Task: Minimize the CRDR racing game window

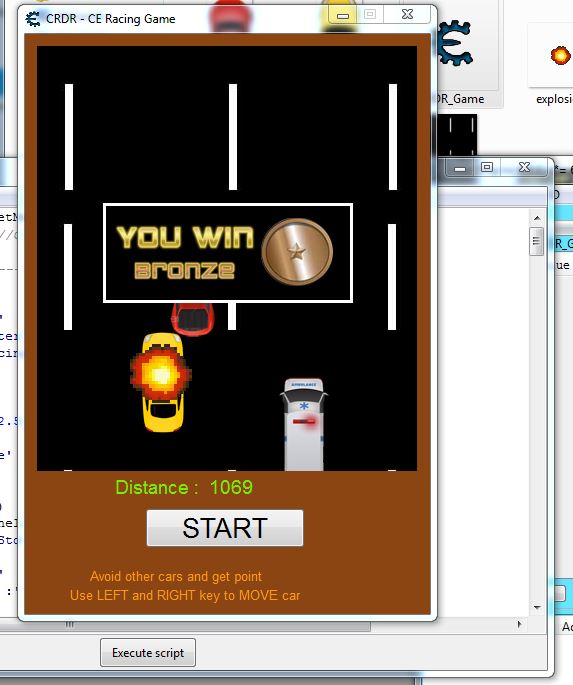Action: pos(343,15)
